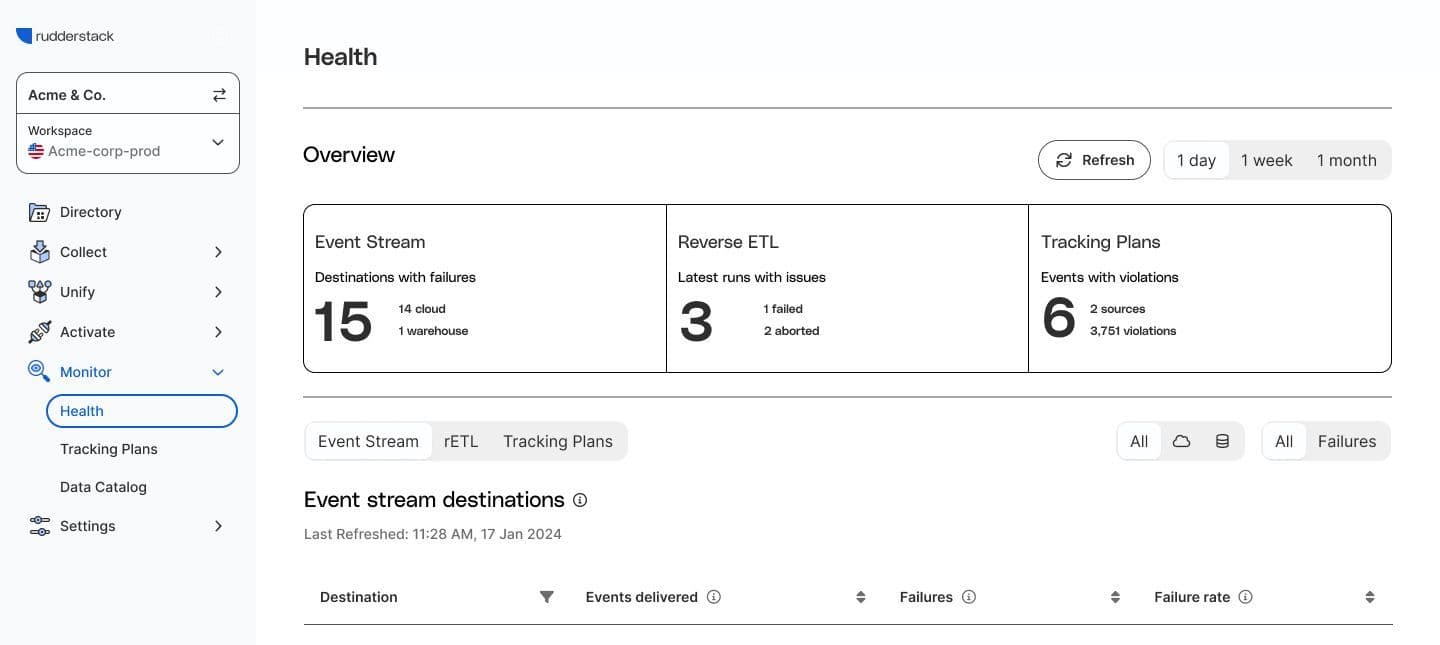Click the Reverse ETL overview card

point(846,288)
